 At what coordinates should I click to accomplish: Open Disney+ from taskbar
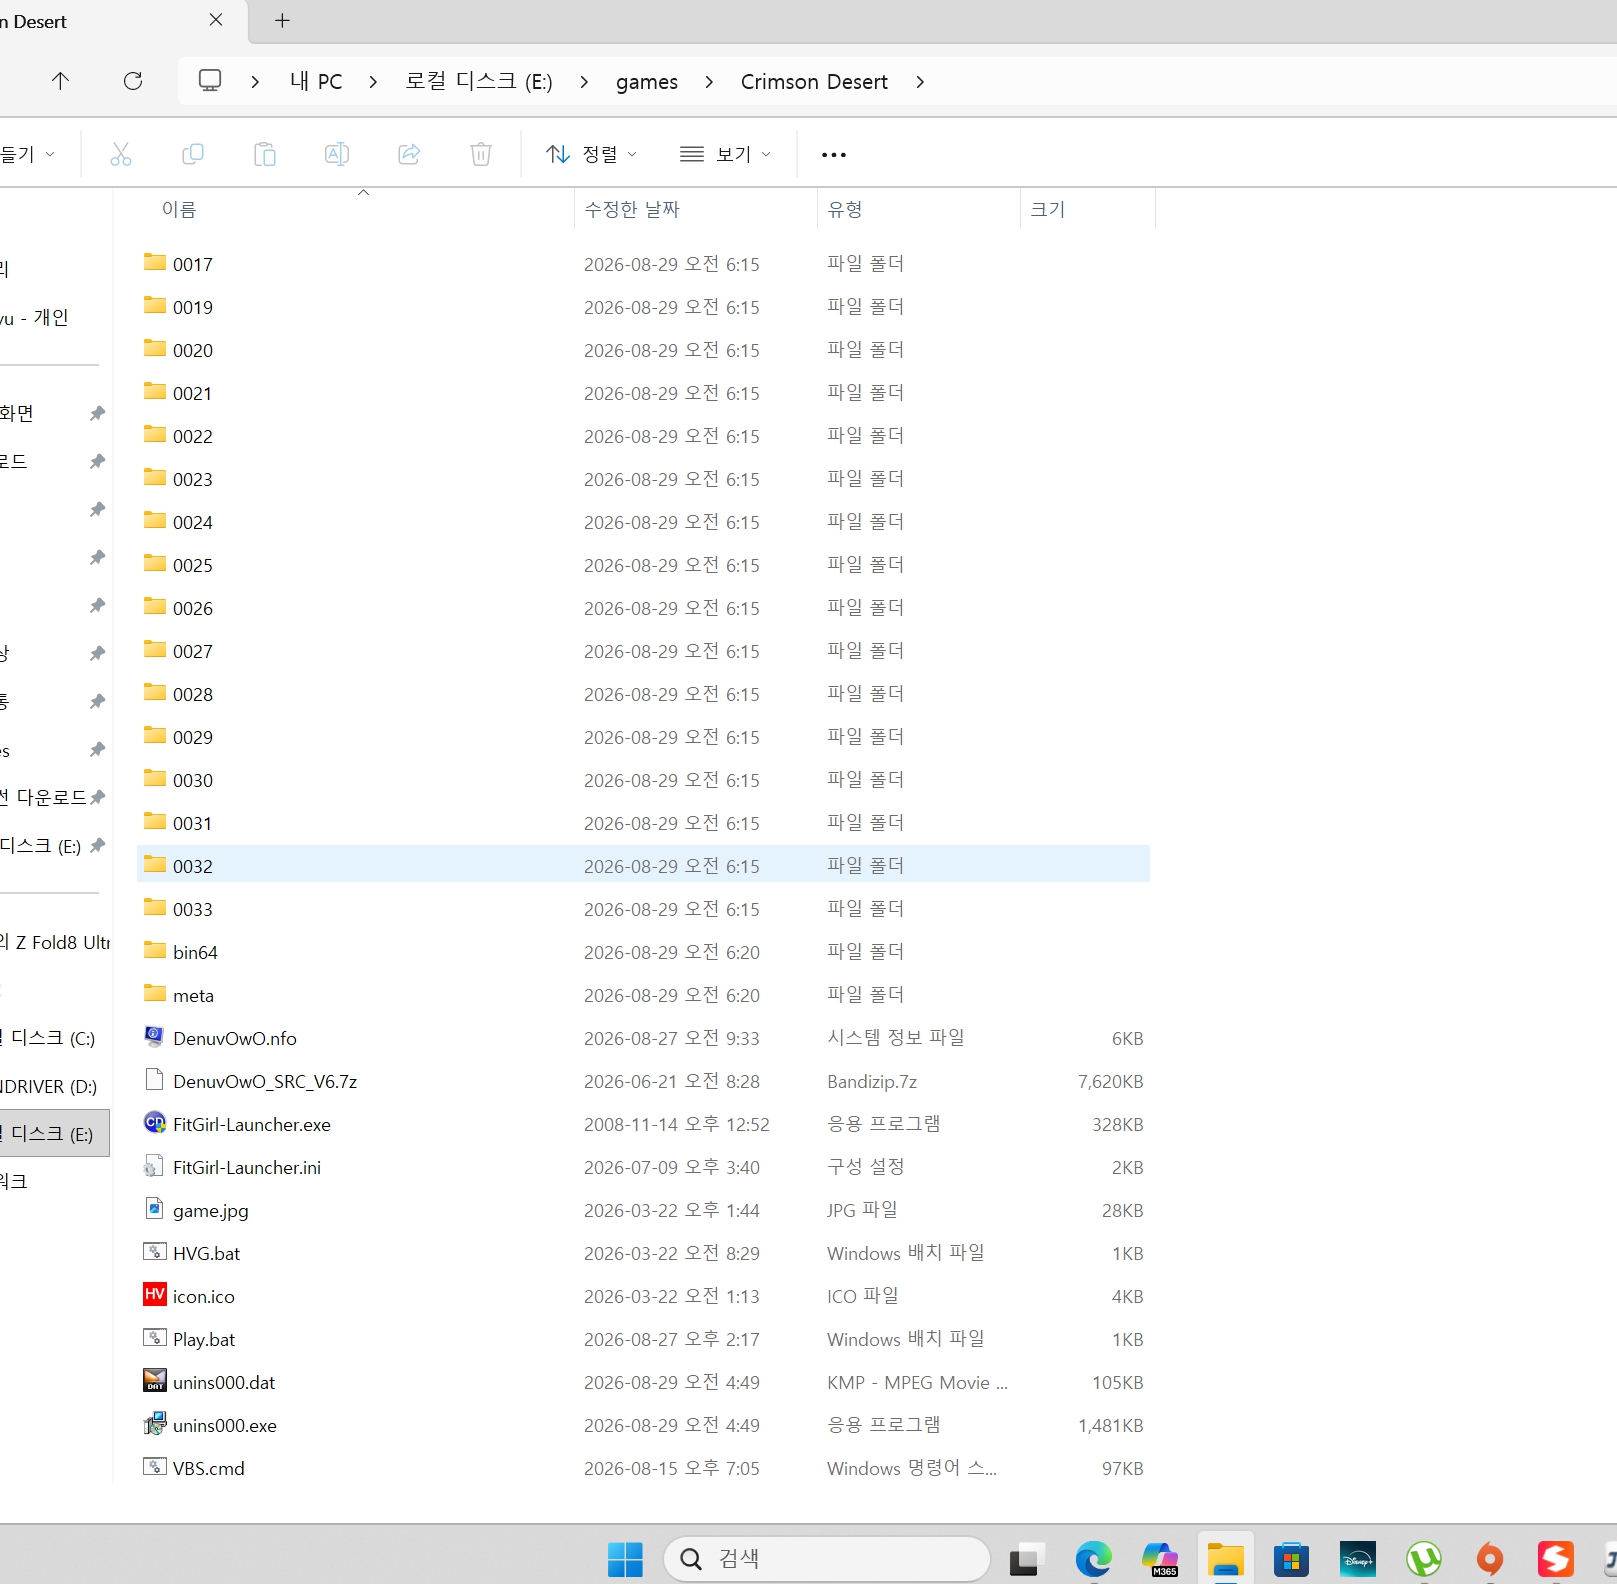[x=1358, y=1559]
